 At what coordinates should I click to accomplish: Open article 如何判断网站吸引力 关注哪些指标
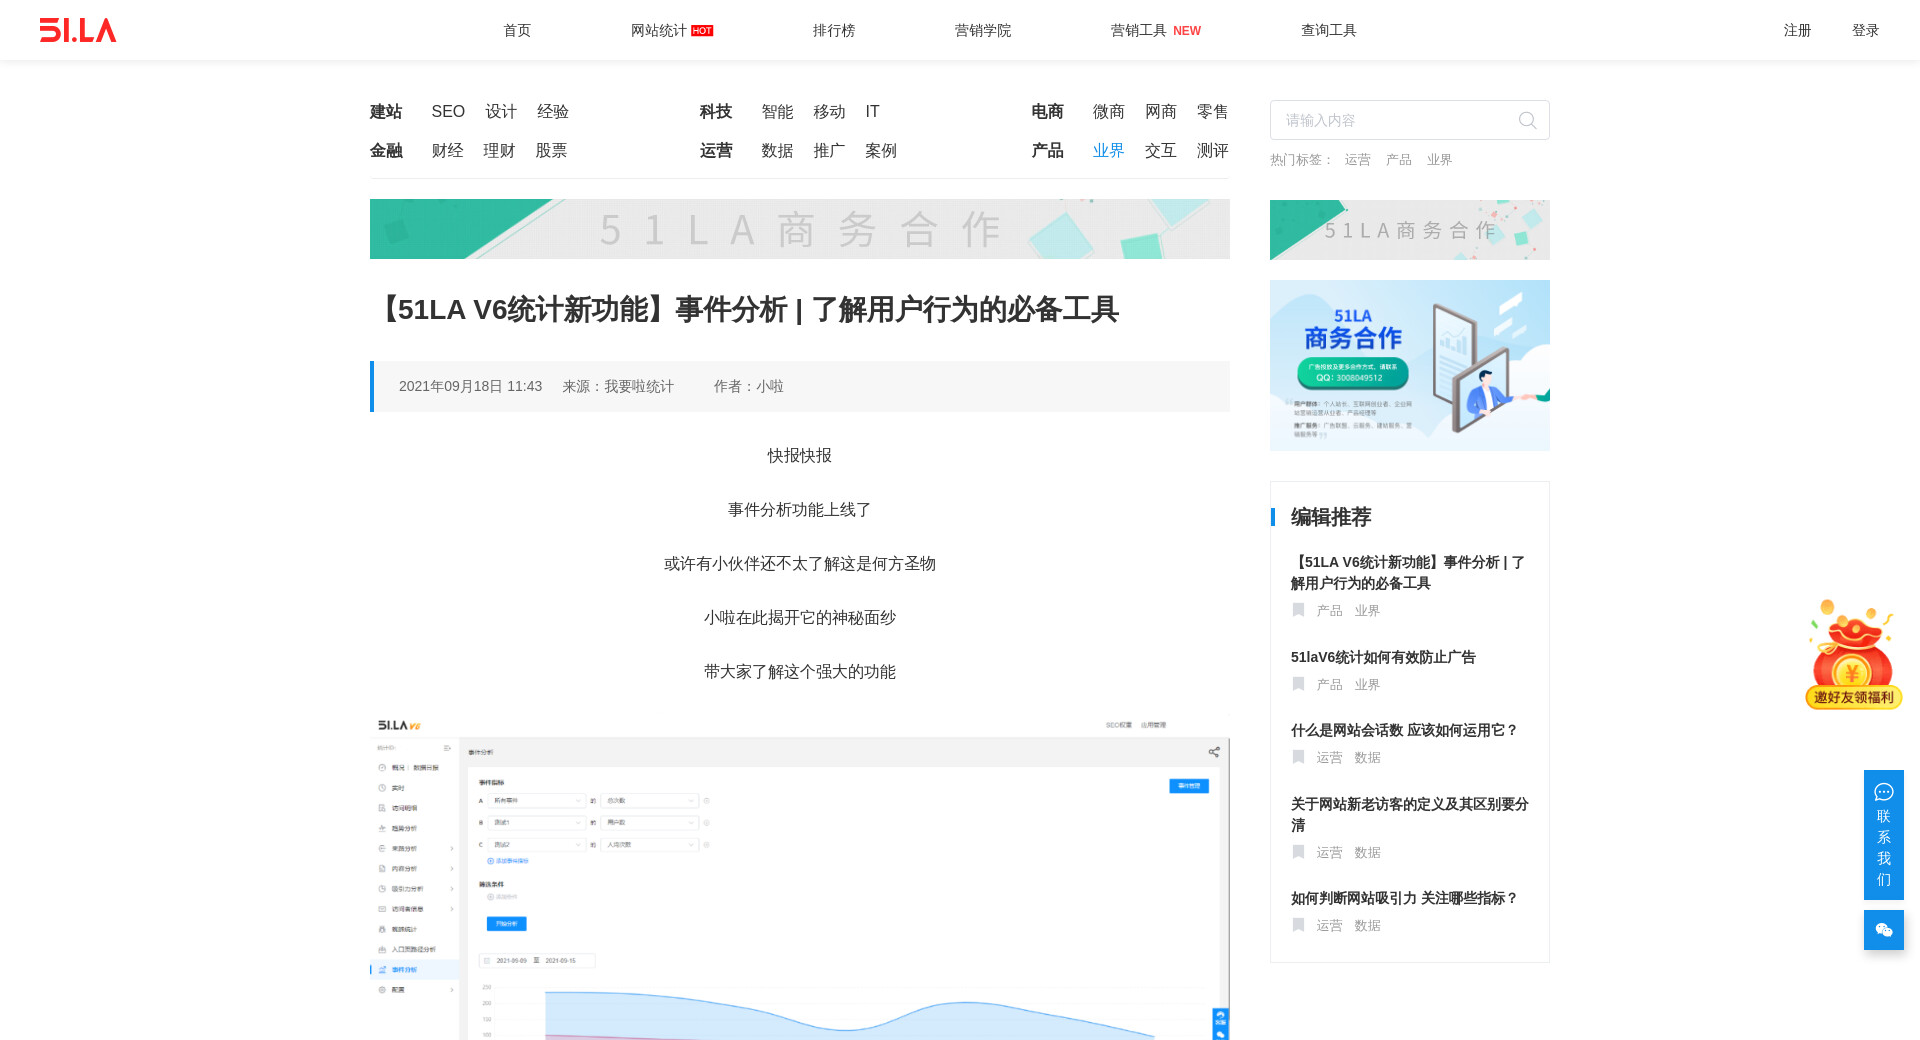click(x=1404, y=898)
